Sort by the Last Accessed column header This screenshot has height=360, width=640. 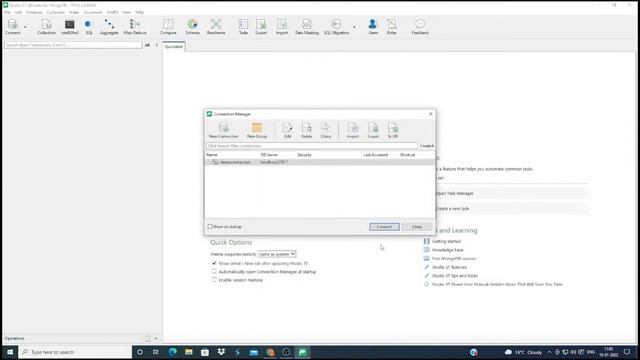[x=376, y=155]
